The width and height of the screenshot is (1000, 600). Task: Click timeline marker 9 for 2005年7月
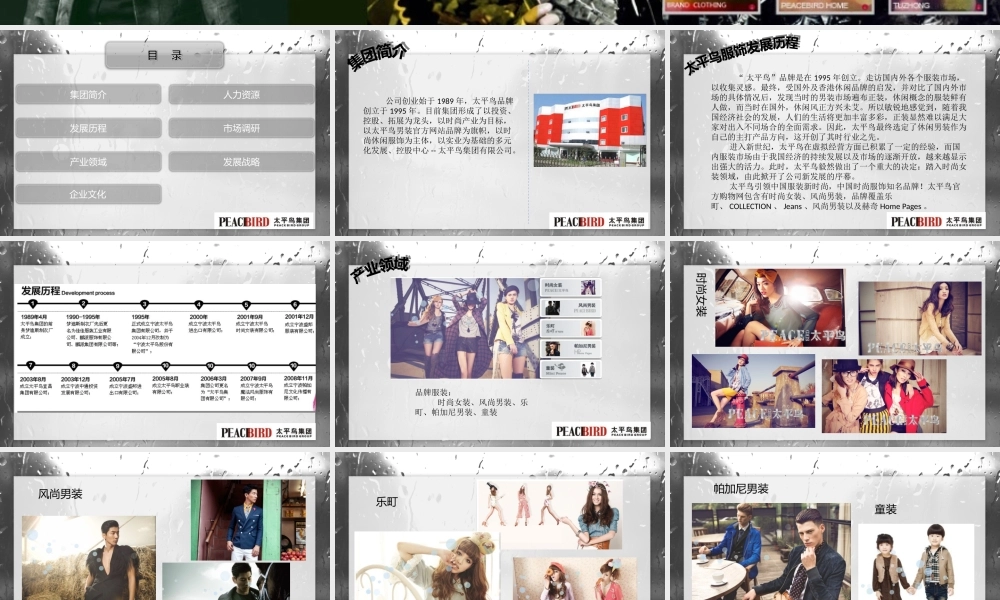[117, 366]
